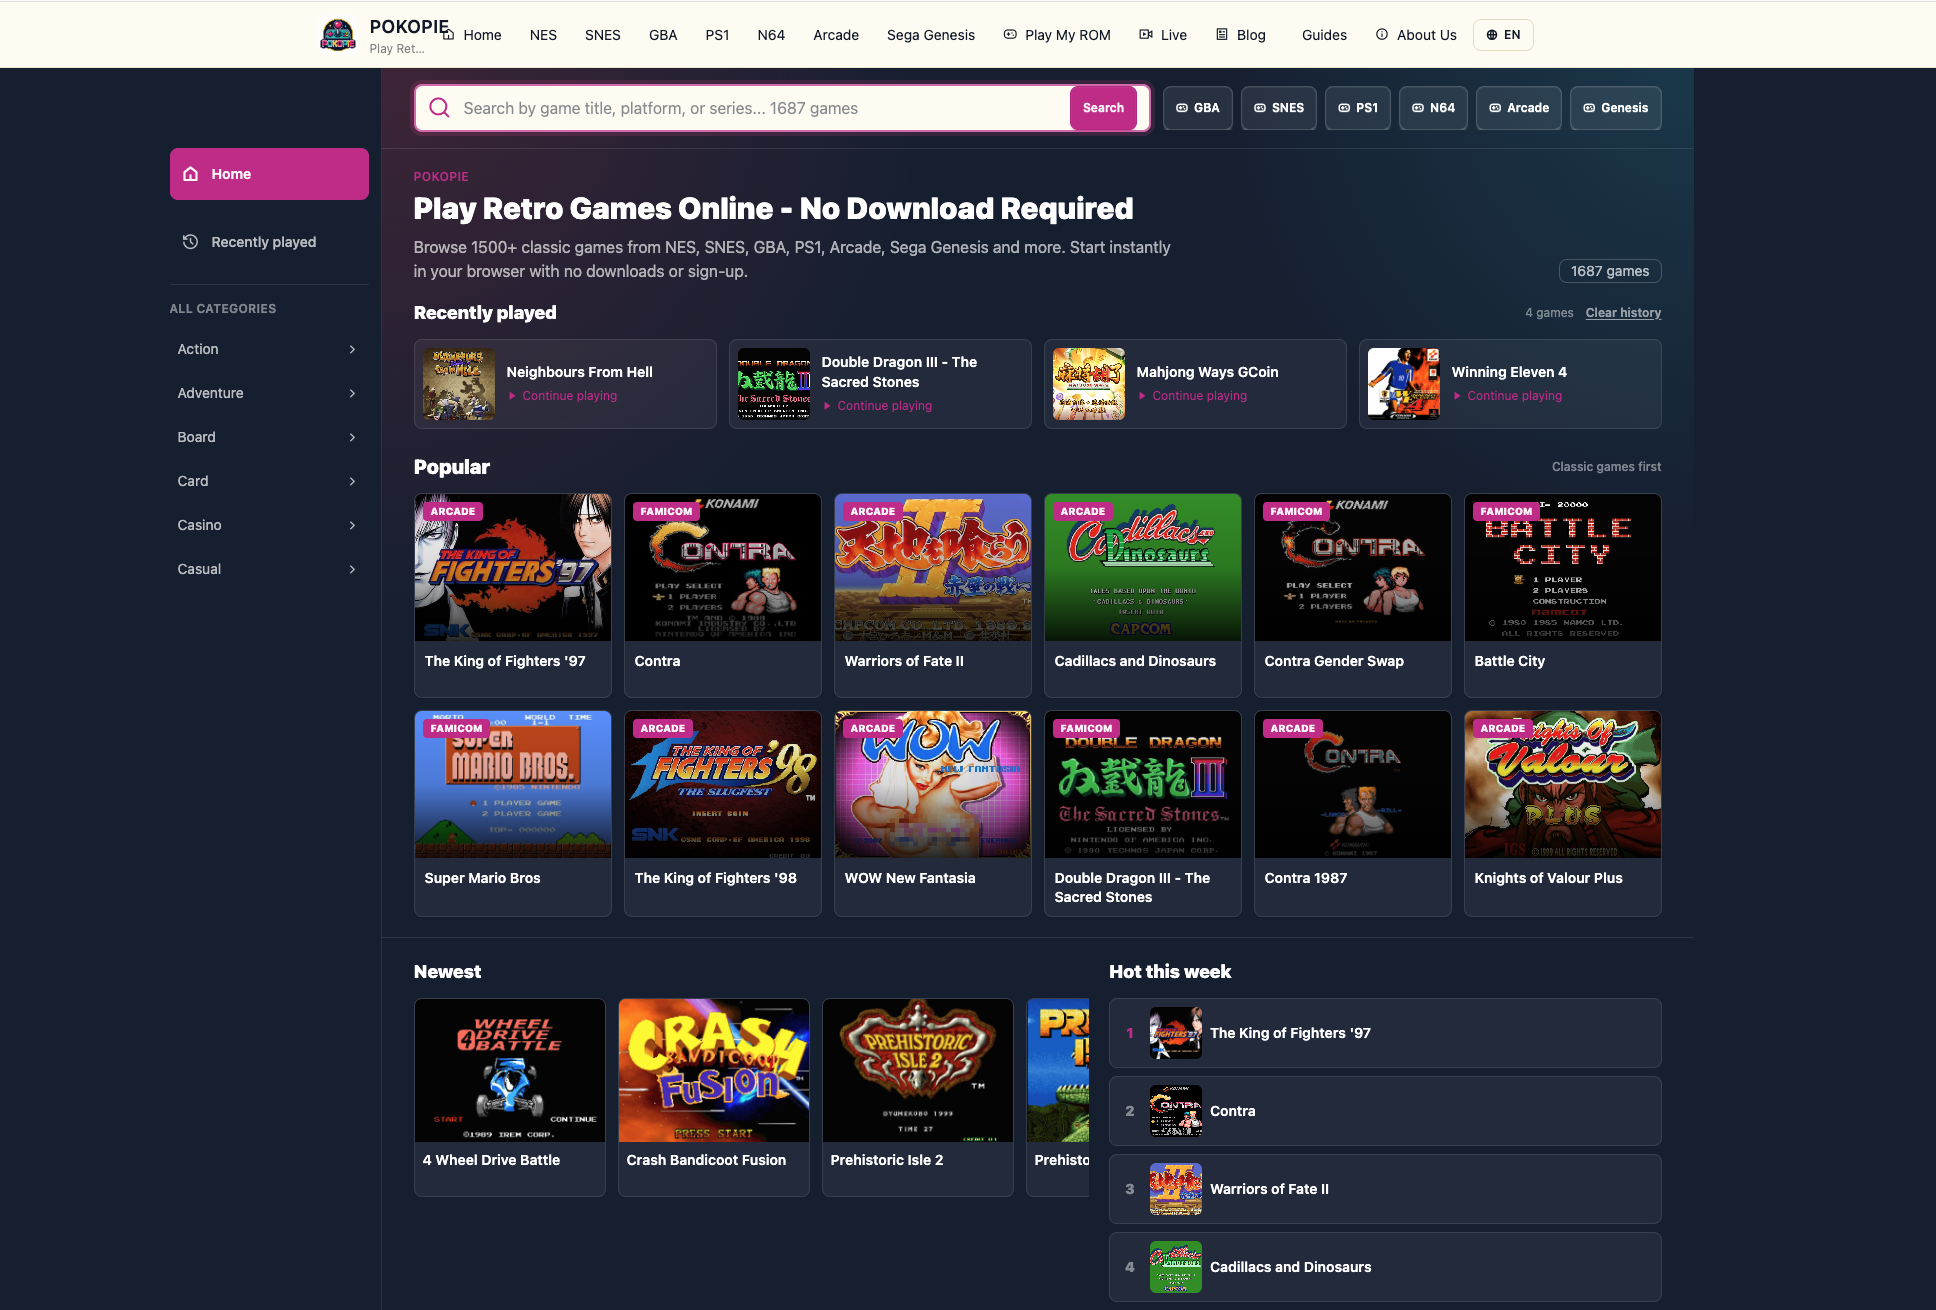Open Guides in the top navigation
This screenshot has height=1310, width=1936.
(1324, 35)
